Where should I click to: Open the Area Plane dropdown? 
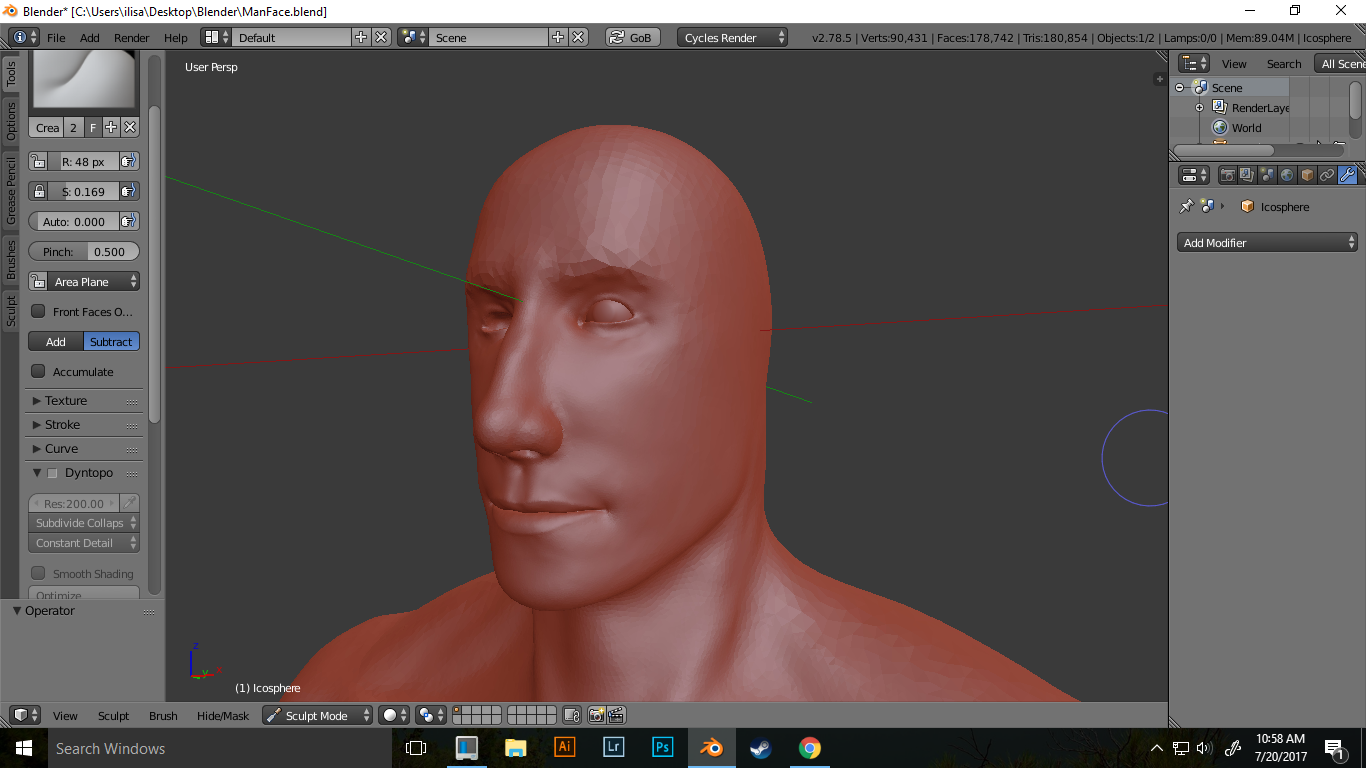pyautogui.click(x=94, y=281)
